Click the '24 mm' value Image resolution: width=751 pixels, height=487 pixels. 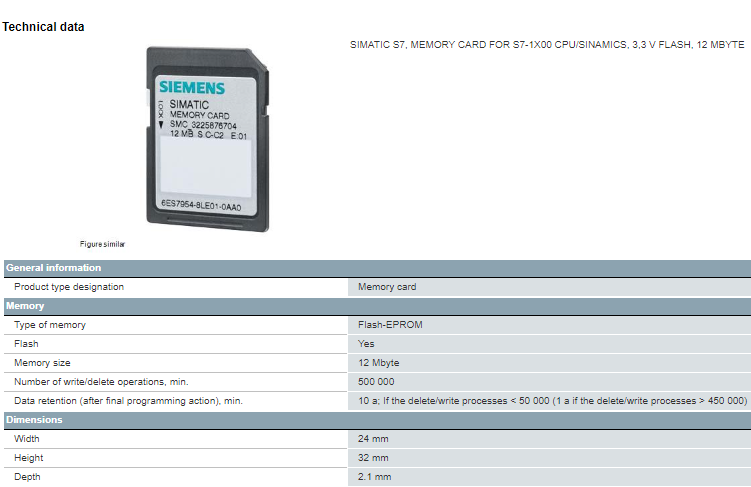pyautogui.click(x=373, y=439)
